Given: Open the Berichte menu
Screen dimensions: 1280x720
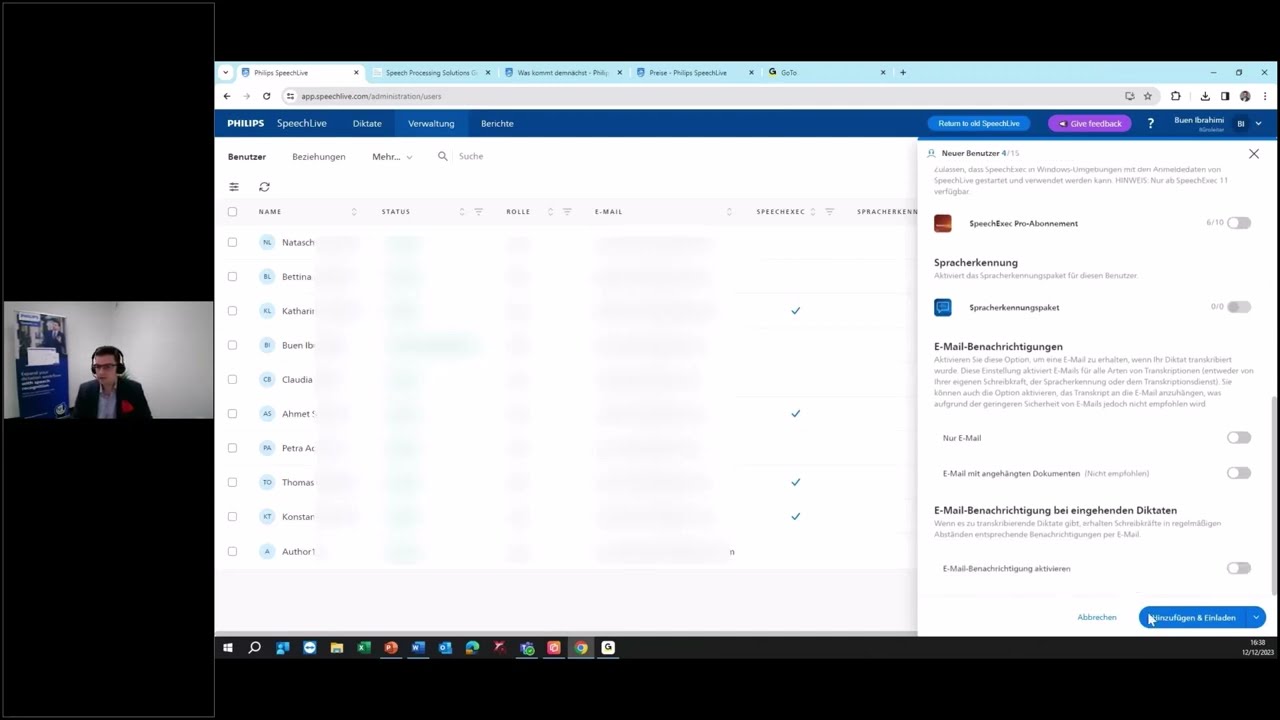Looking at the screenshot, I should pyautogui.click(x=497, y=123).
